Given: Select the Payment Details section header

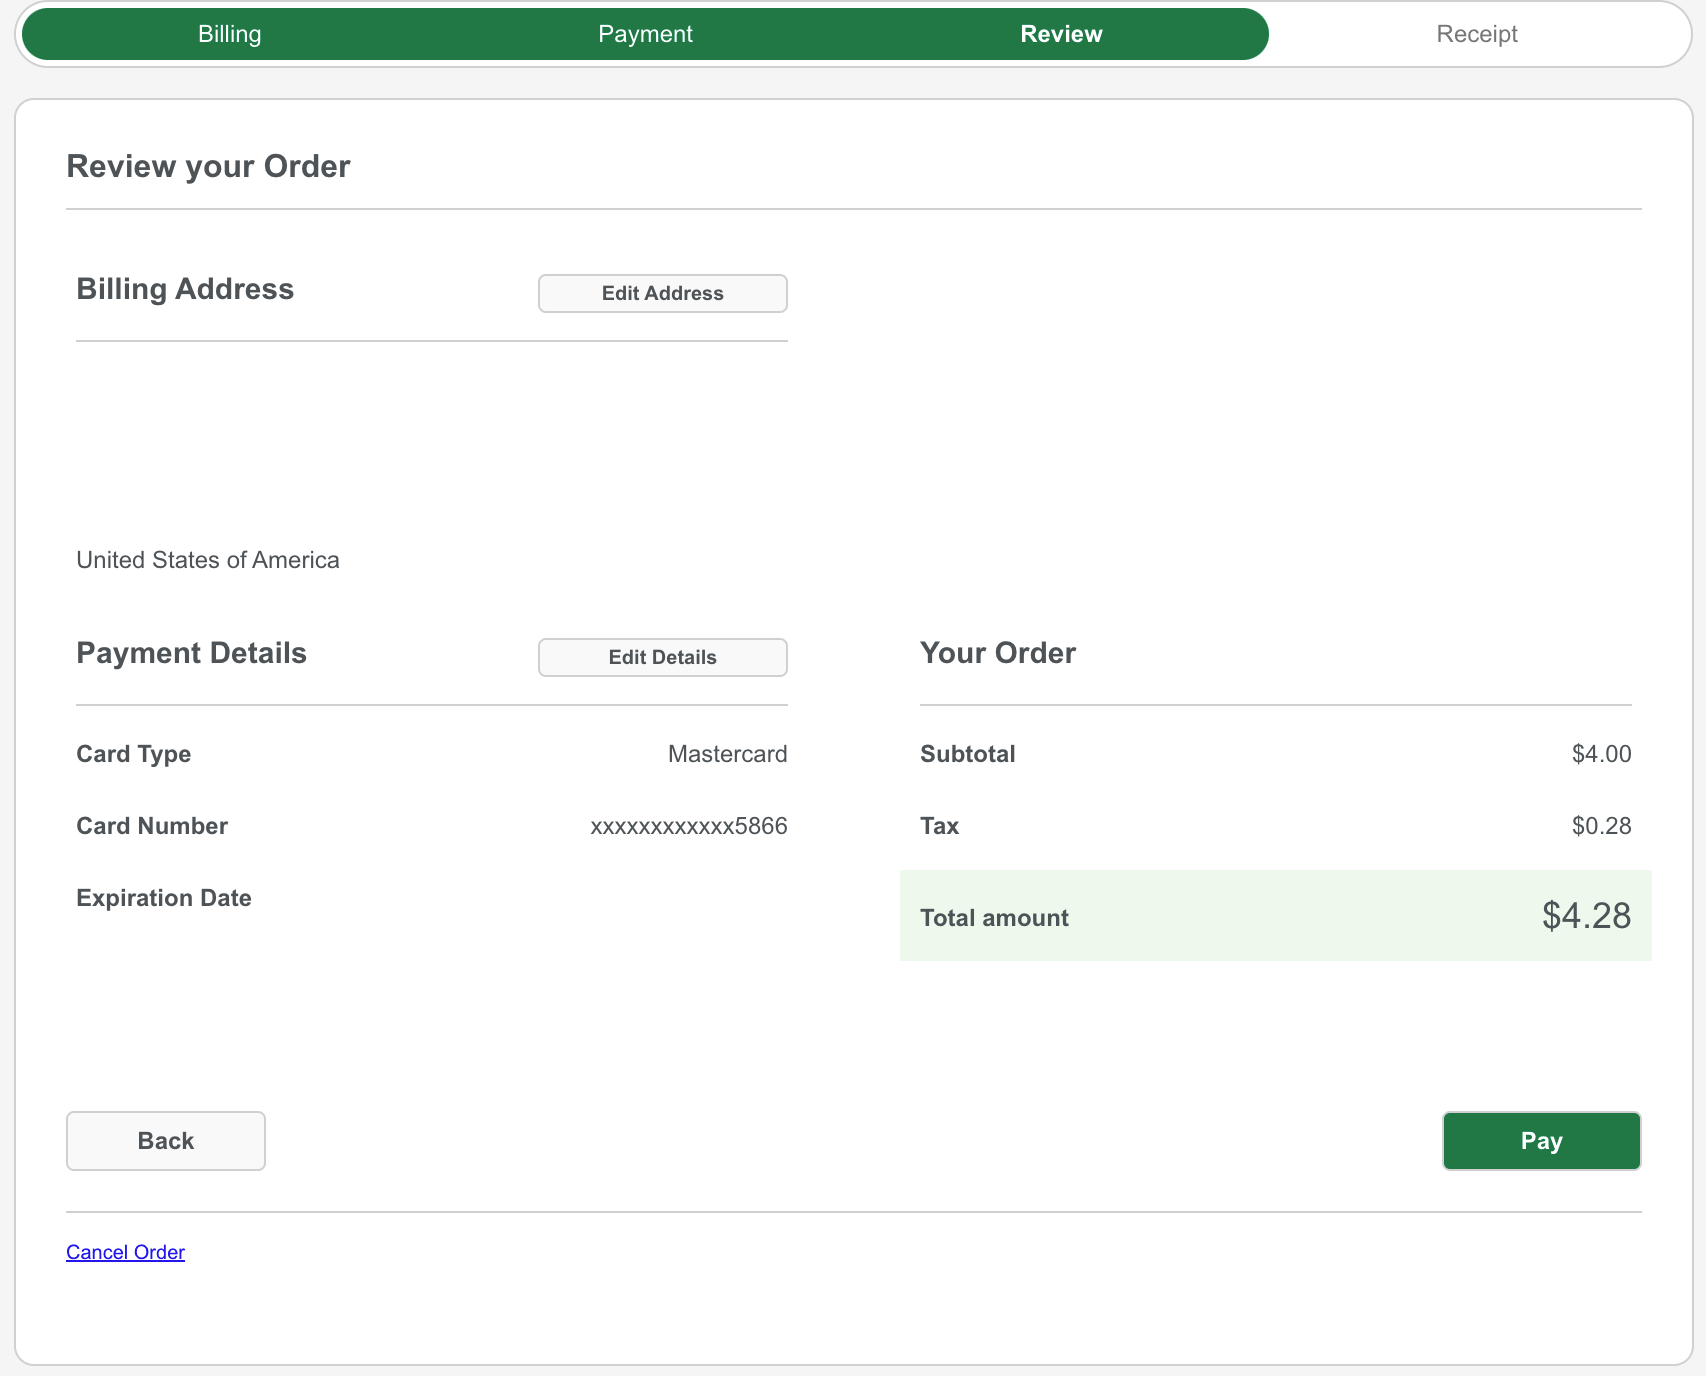Looking at the screenshot, I should (191, 653).
